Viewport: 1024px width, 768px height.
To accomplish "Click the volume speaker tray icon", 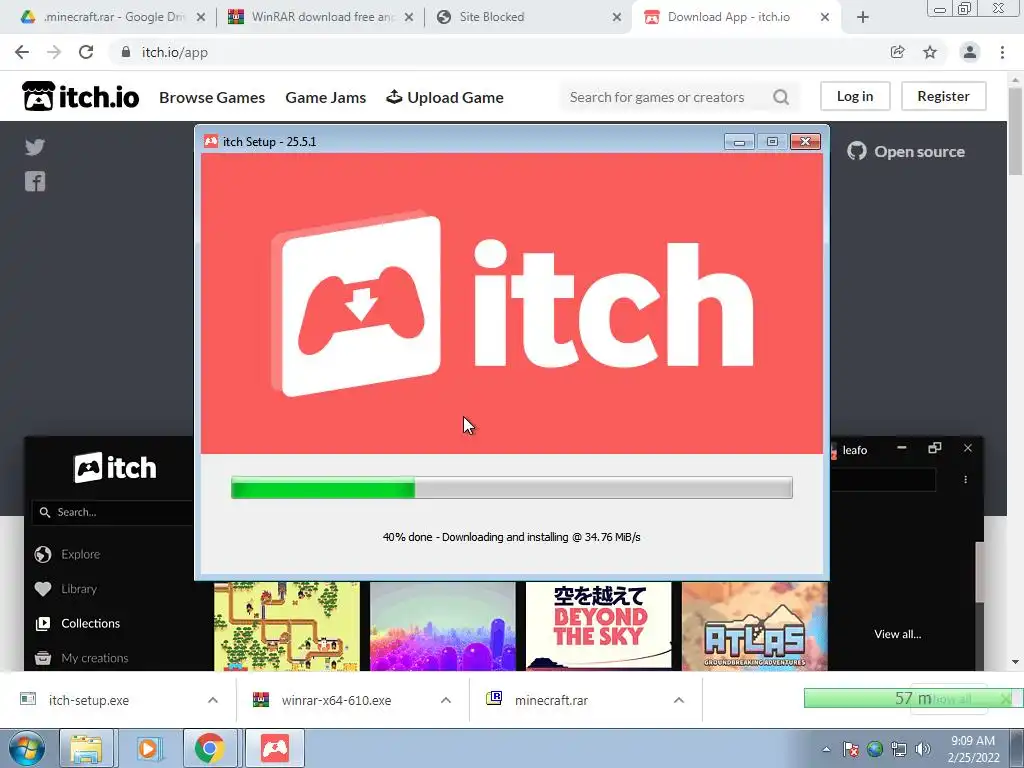I will (923, 749).
